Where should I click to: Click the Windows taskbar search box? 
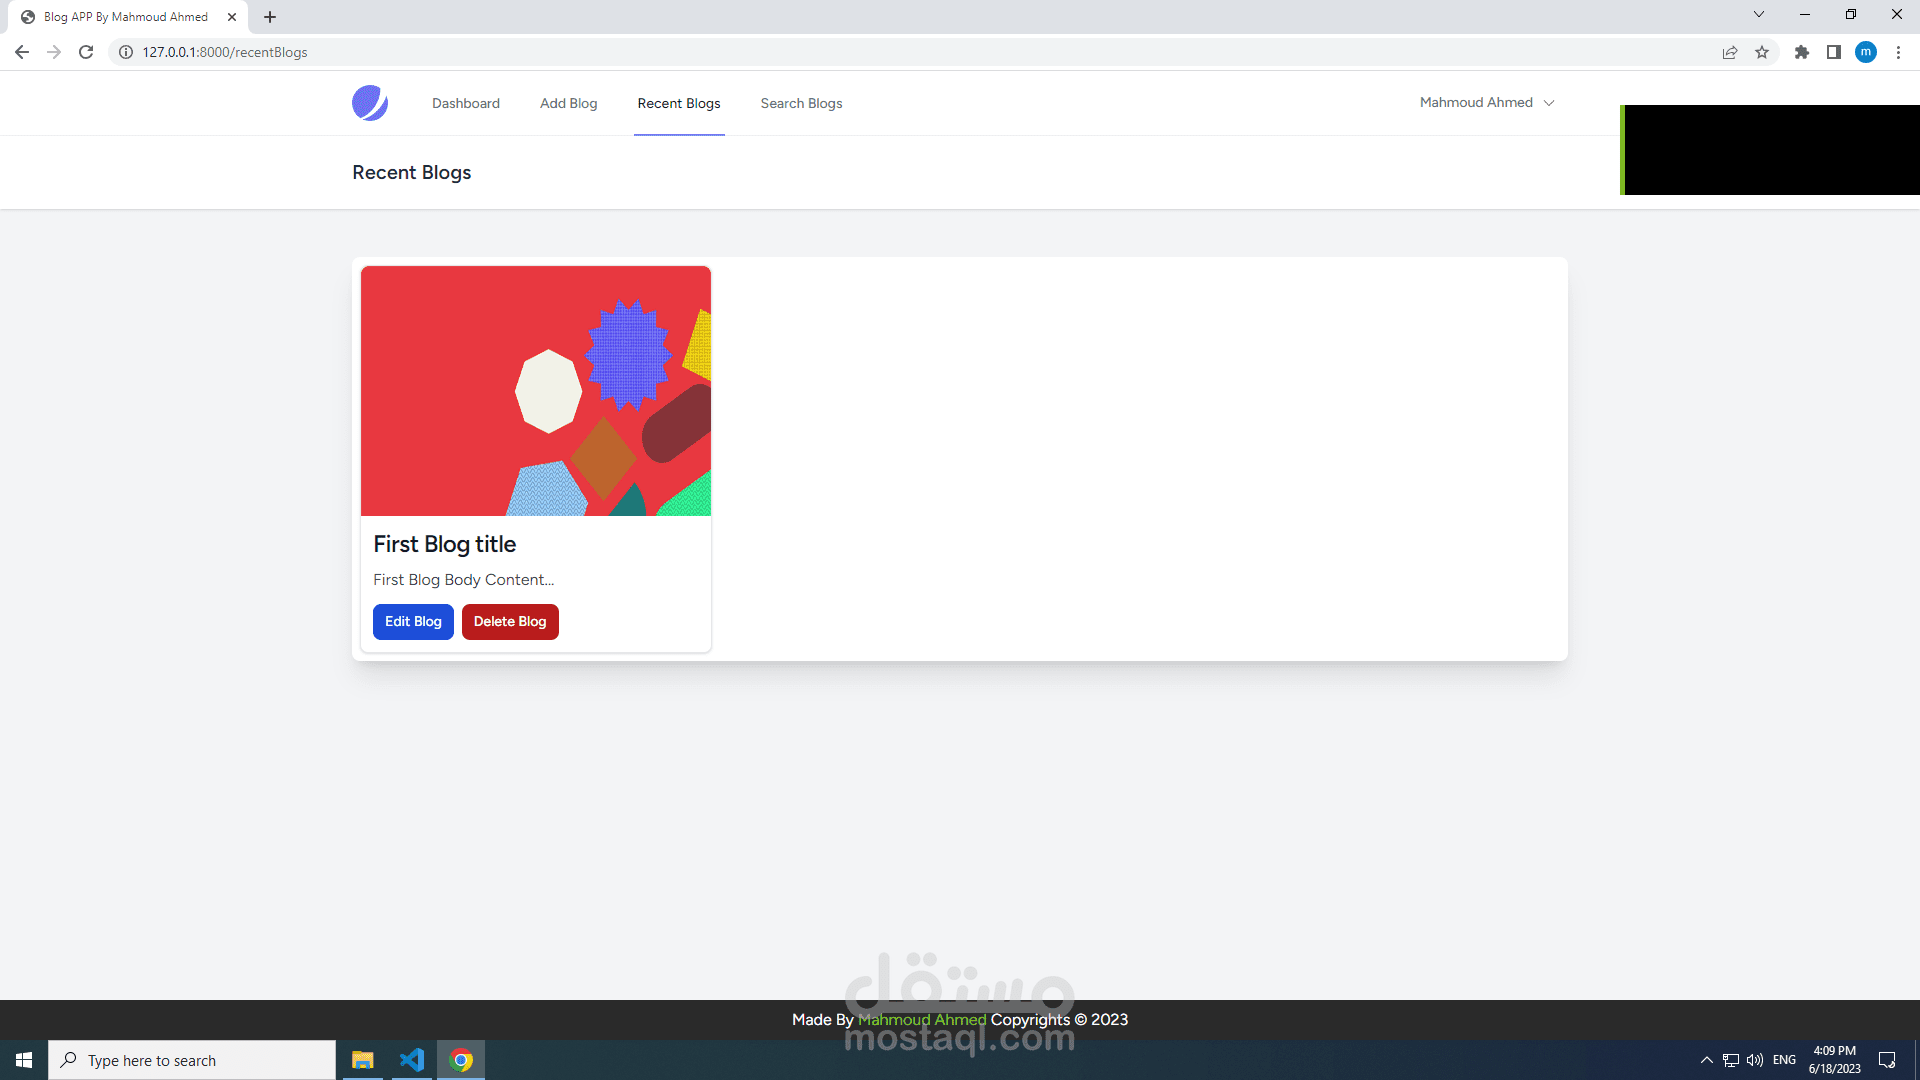pyautogui.click(x=192, y=1060)
